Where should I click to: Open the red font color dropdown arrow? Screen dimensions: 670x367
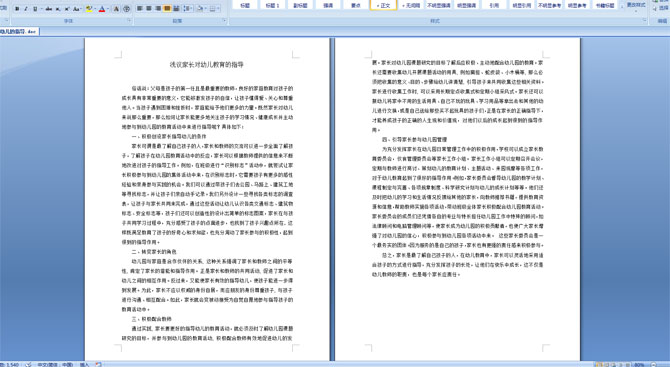[108, 9]
